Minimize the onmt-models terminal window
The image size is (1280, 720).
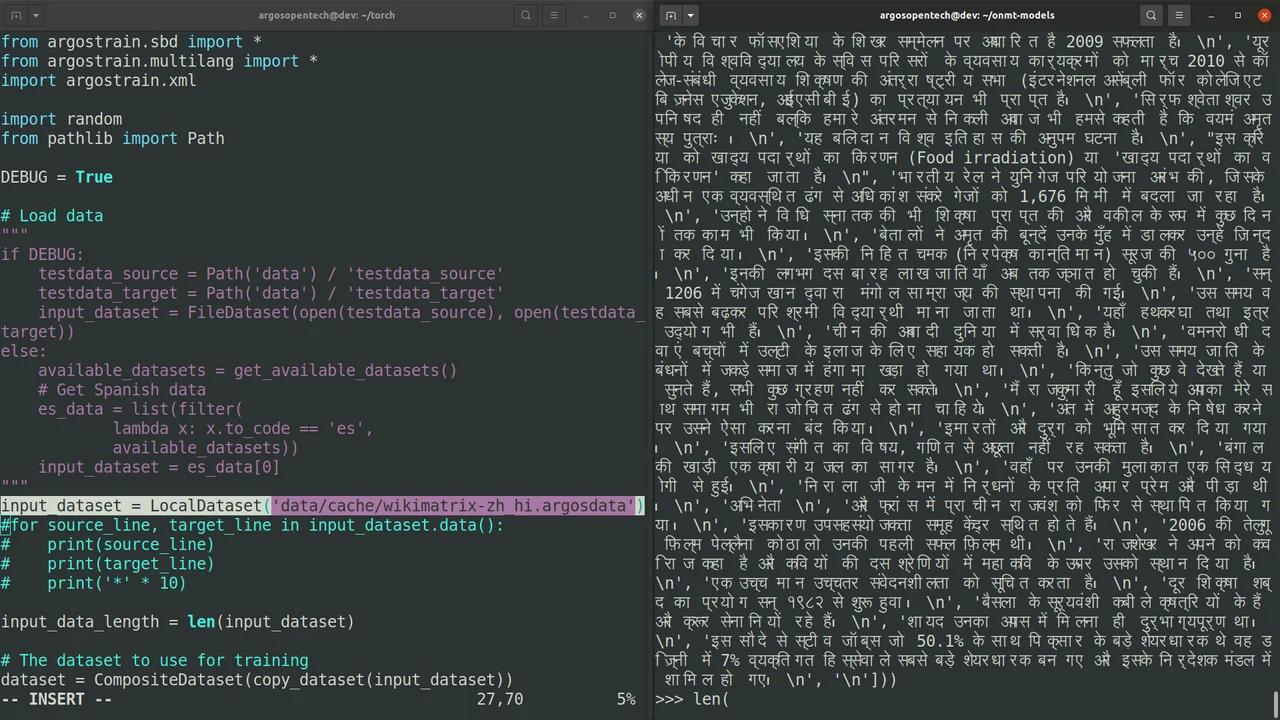(1211, 15)
